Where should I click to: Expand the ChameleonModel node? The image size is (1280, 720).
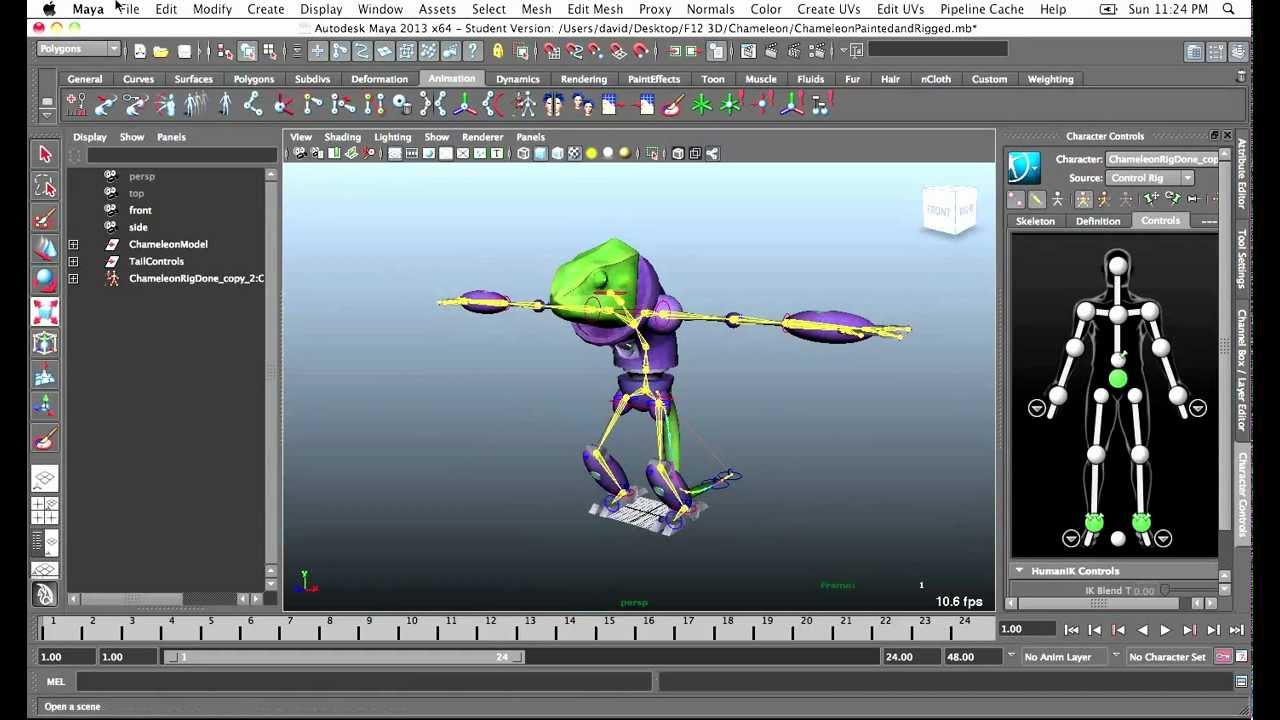(x=73, y=244)
